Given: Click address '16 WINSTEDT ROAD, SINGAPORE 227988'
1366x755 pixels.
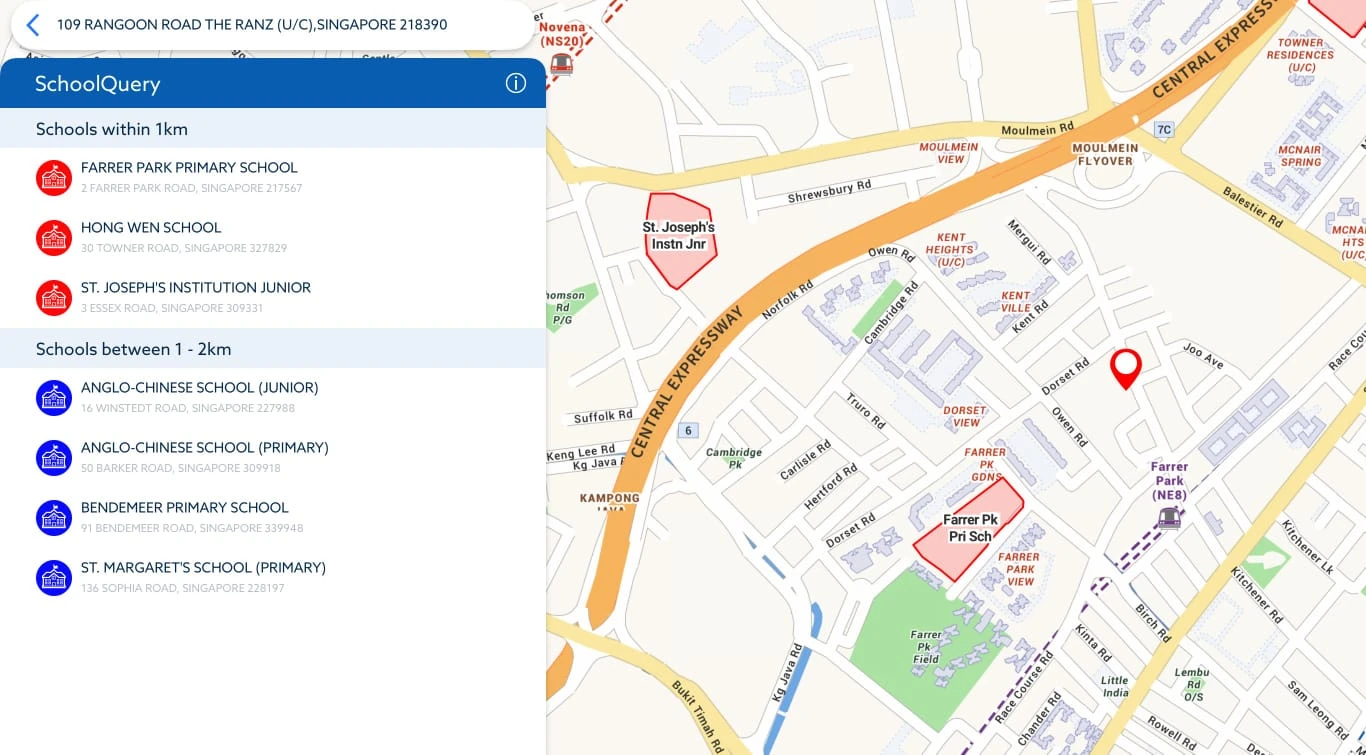Looking at the screenshot, I should [188, 408].
